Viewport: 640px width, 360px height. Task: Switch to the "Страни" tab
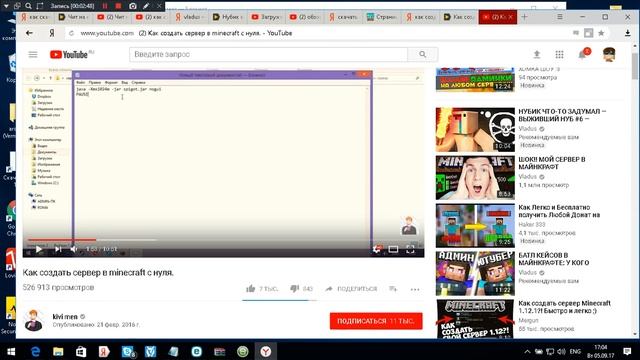(x=382, y=17)
